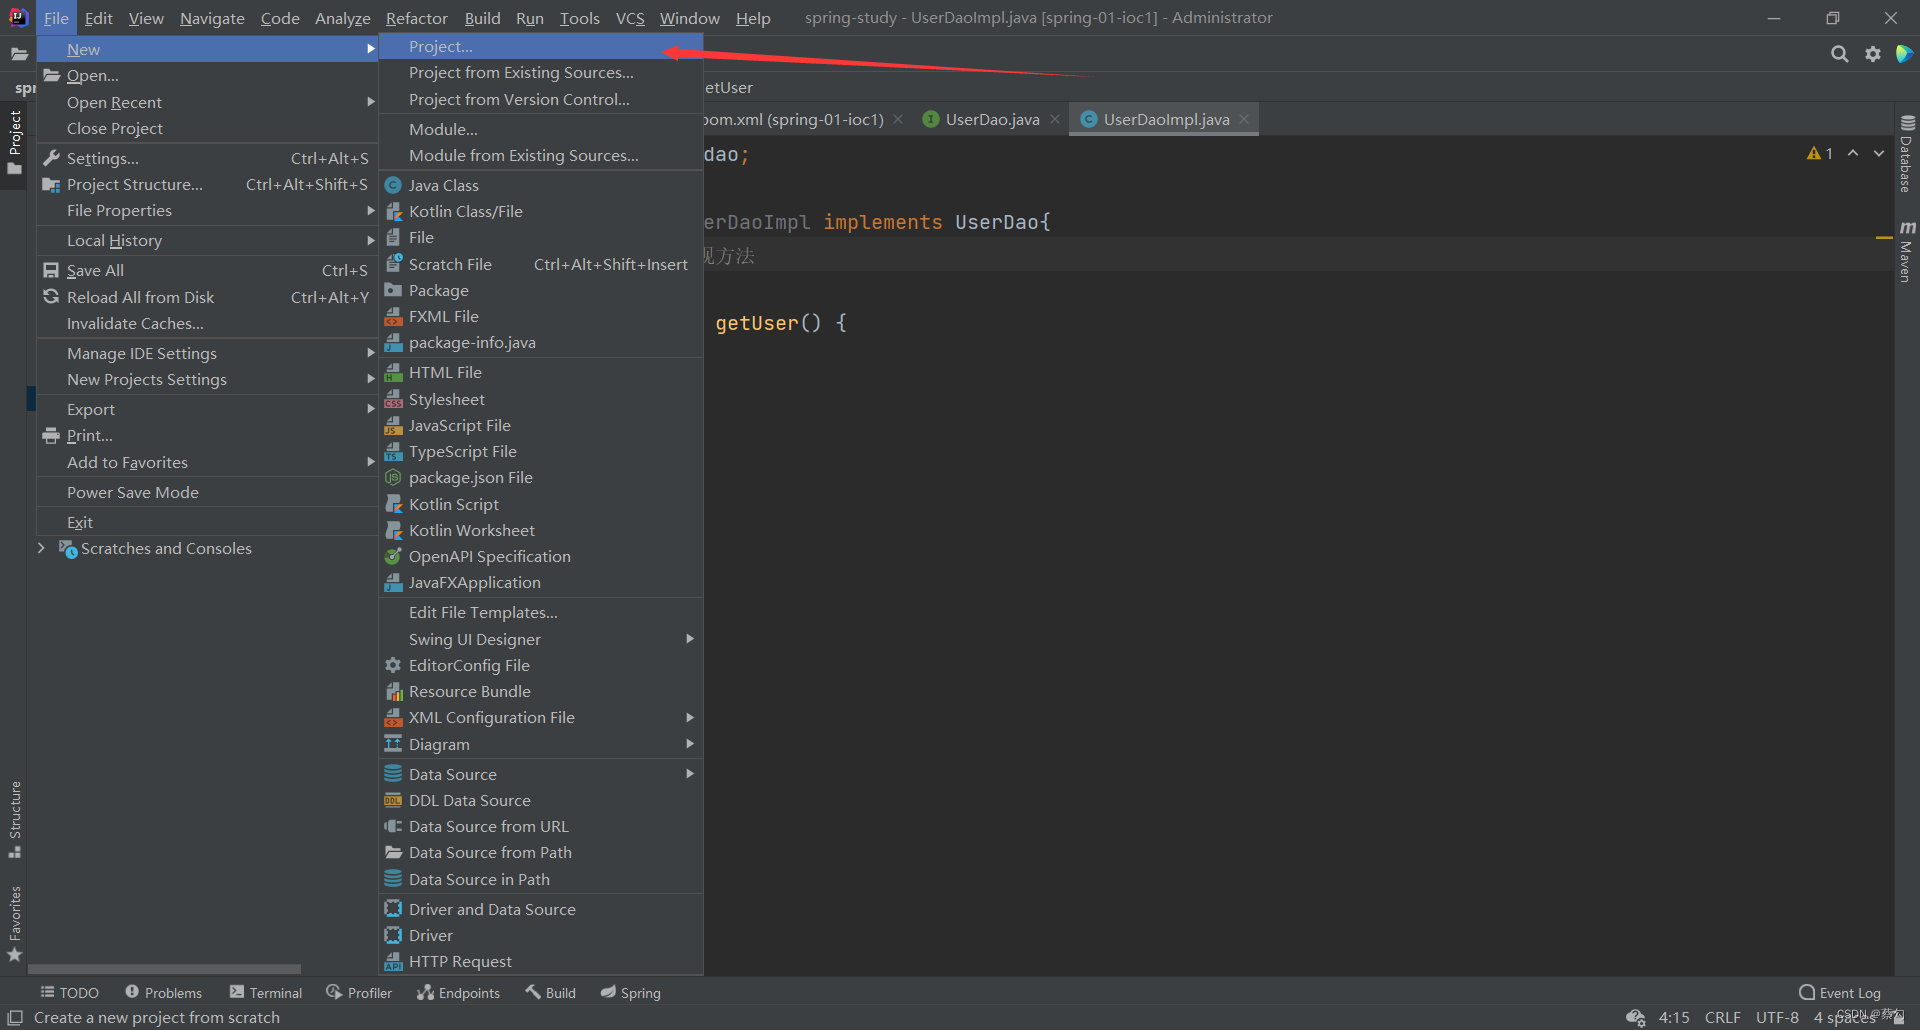Choose Driver and Data Source entry
This screenshot has width=1920, height=1030.
541,909
